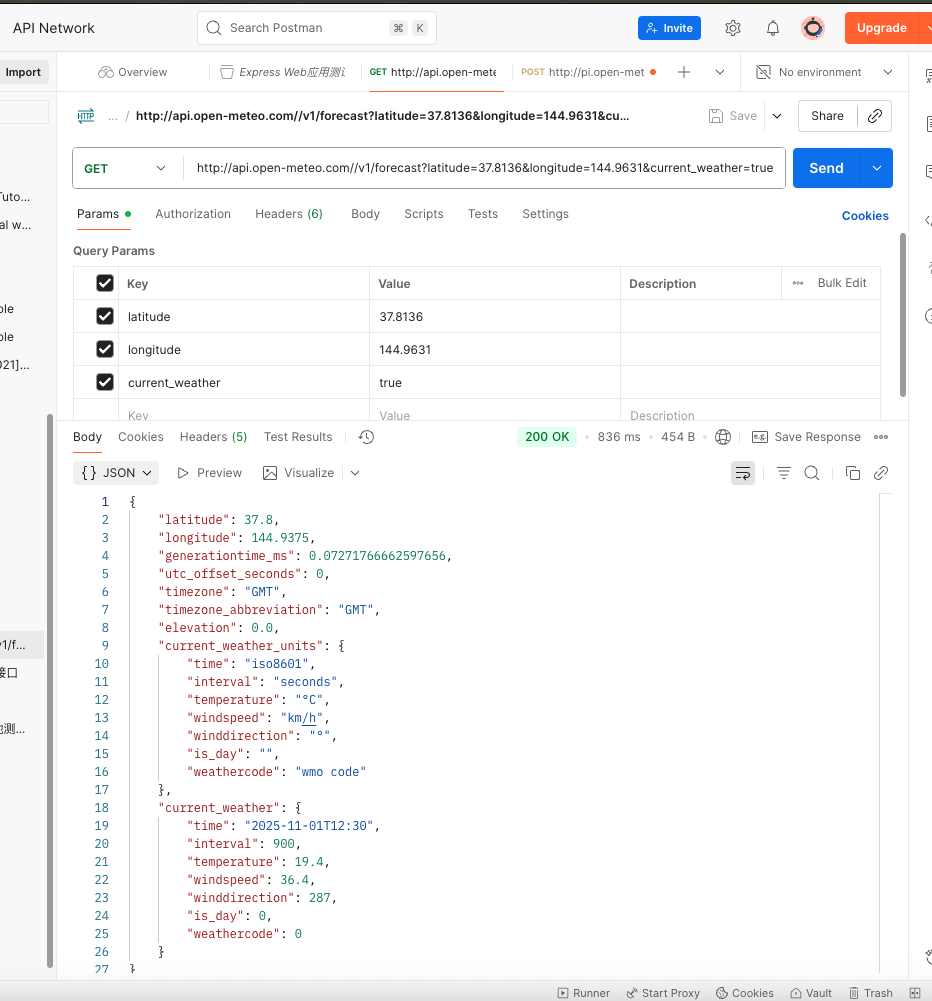Click the response link icon

[x=881, y=473]
